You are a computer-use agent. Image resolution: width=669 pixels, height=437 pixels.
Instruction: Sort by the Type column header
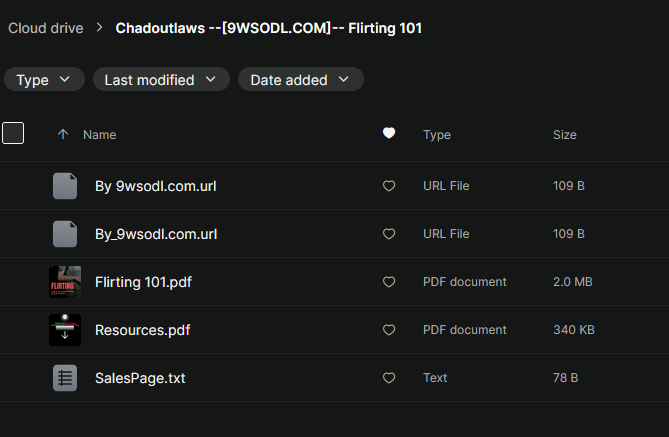437,134
